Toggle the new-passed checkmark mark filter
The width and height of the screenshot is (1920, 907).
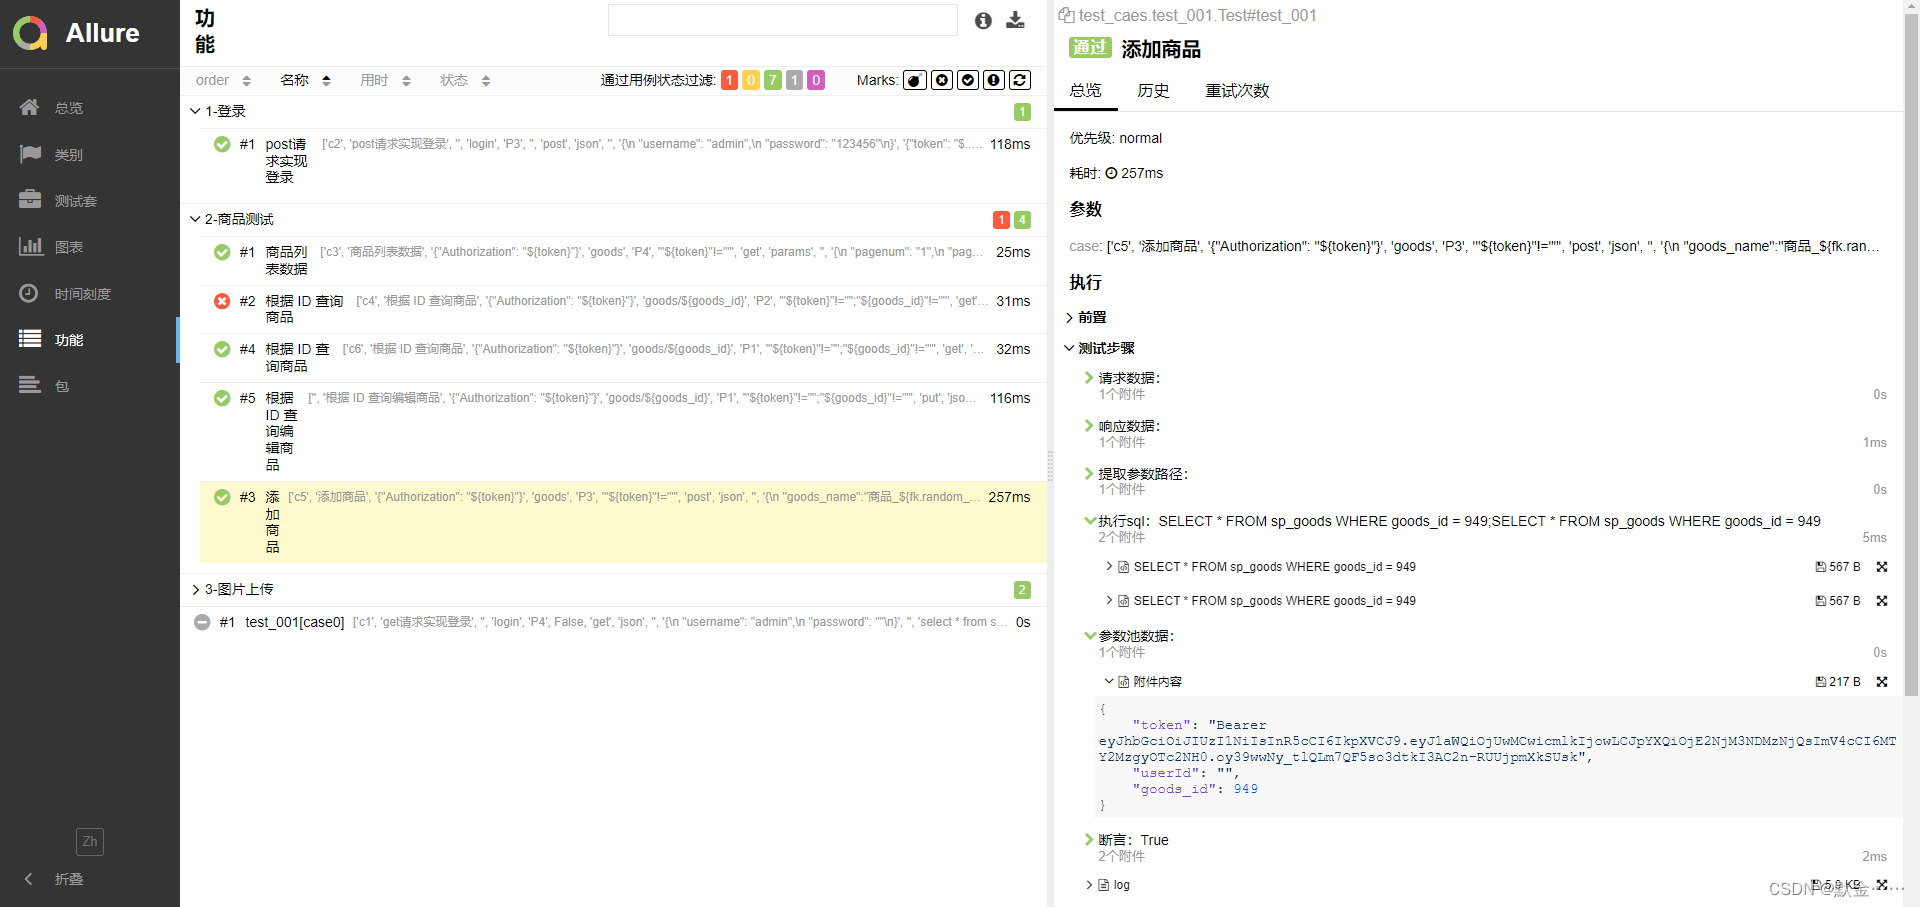(x=968, y=80)
